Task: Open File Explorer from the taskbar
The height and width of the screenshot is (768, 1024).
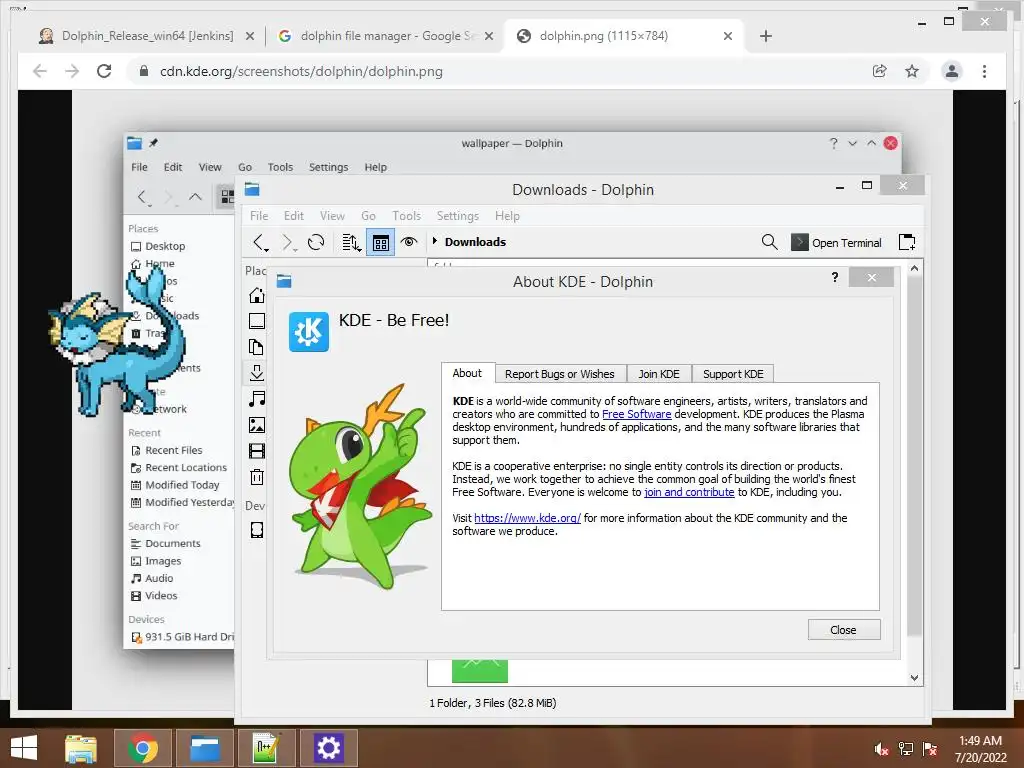Action: pyautogui.click(x=81, y=748)
